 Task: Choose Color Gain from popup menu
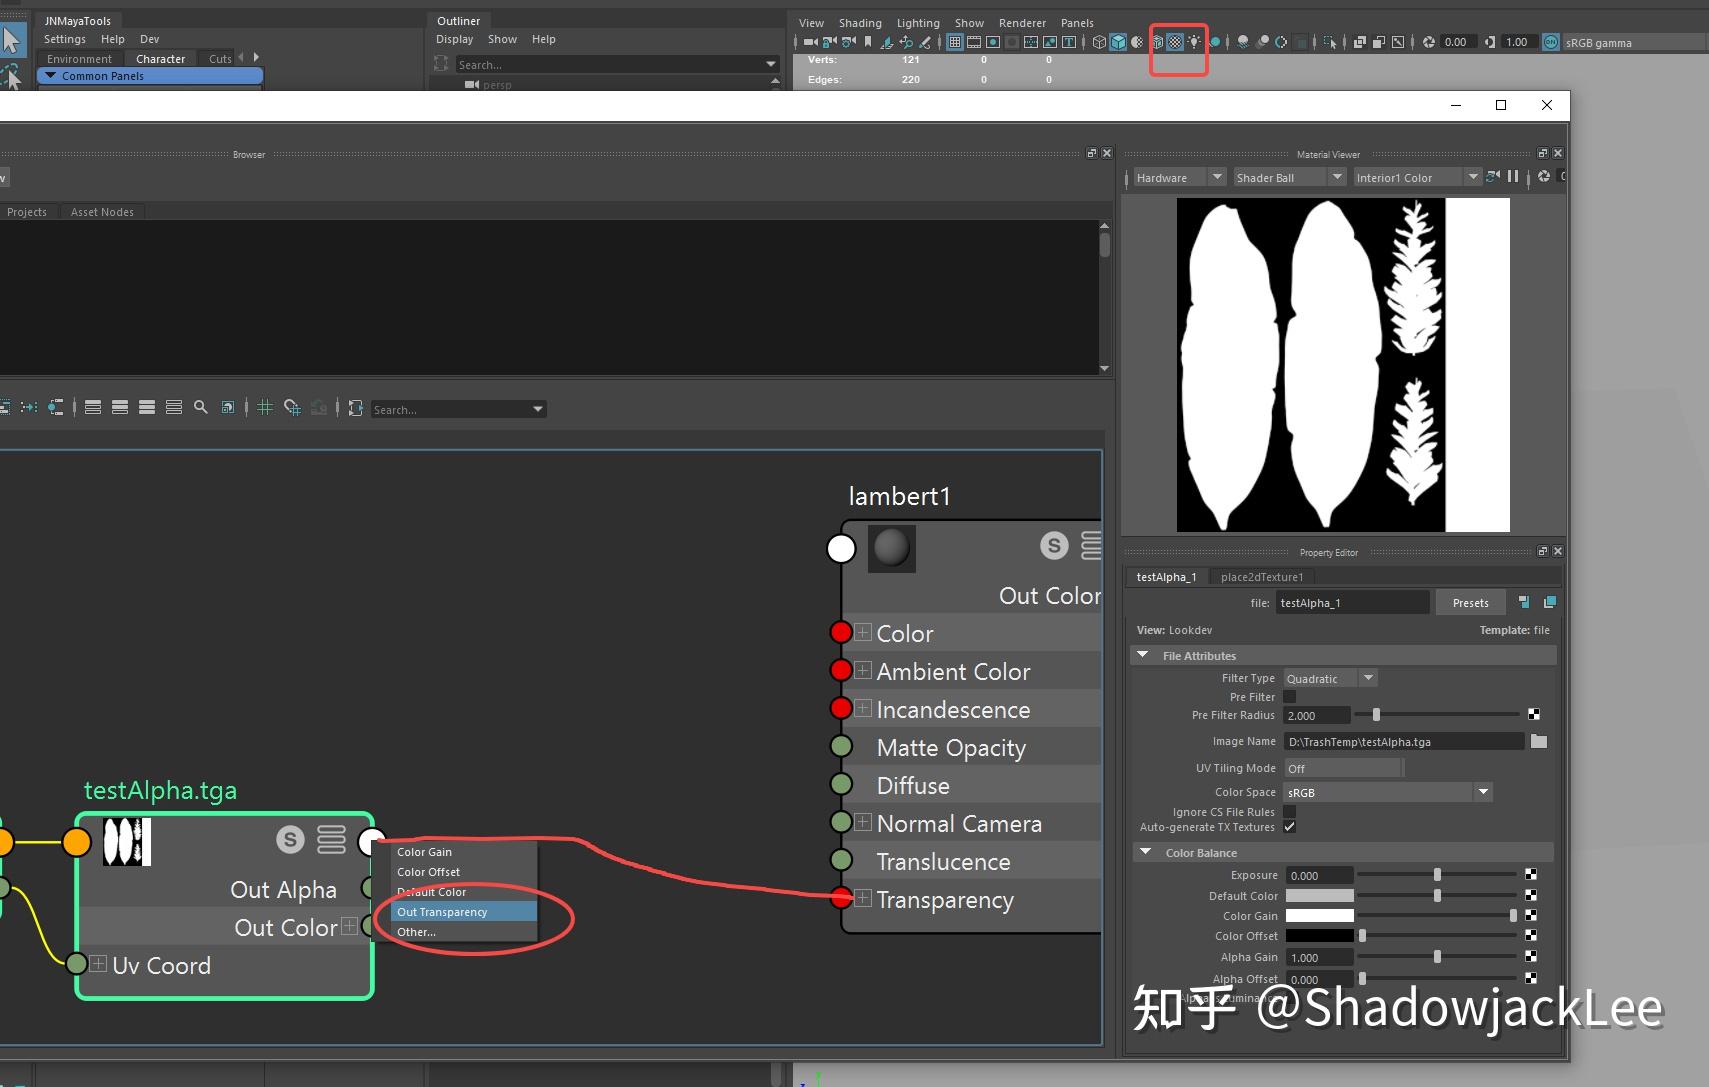[464, 851]
